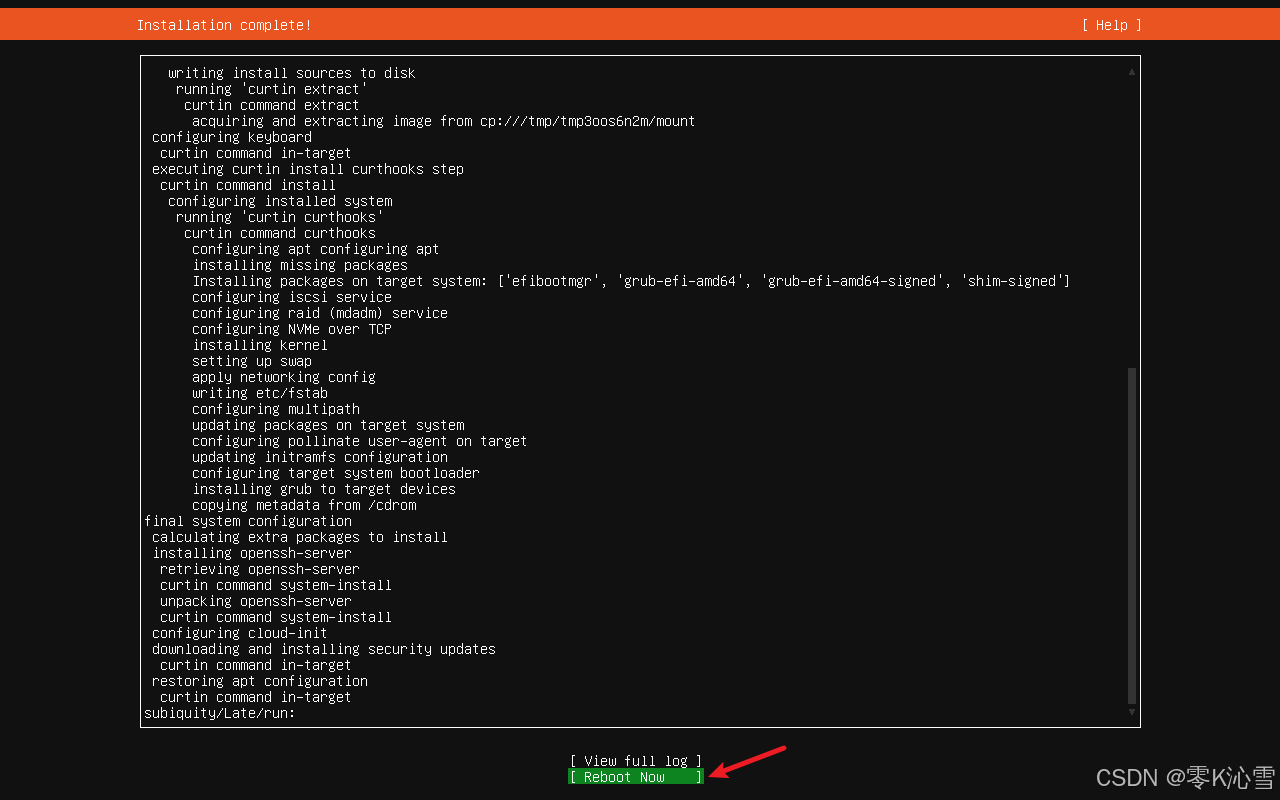Select 'configuring raid (mdadm) service' line
The height and width of the screenshot is (800, 1280).
(320, 313)
